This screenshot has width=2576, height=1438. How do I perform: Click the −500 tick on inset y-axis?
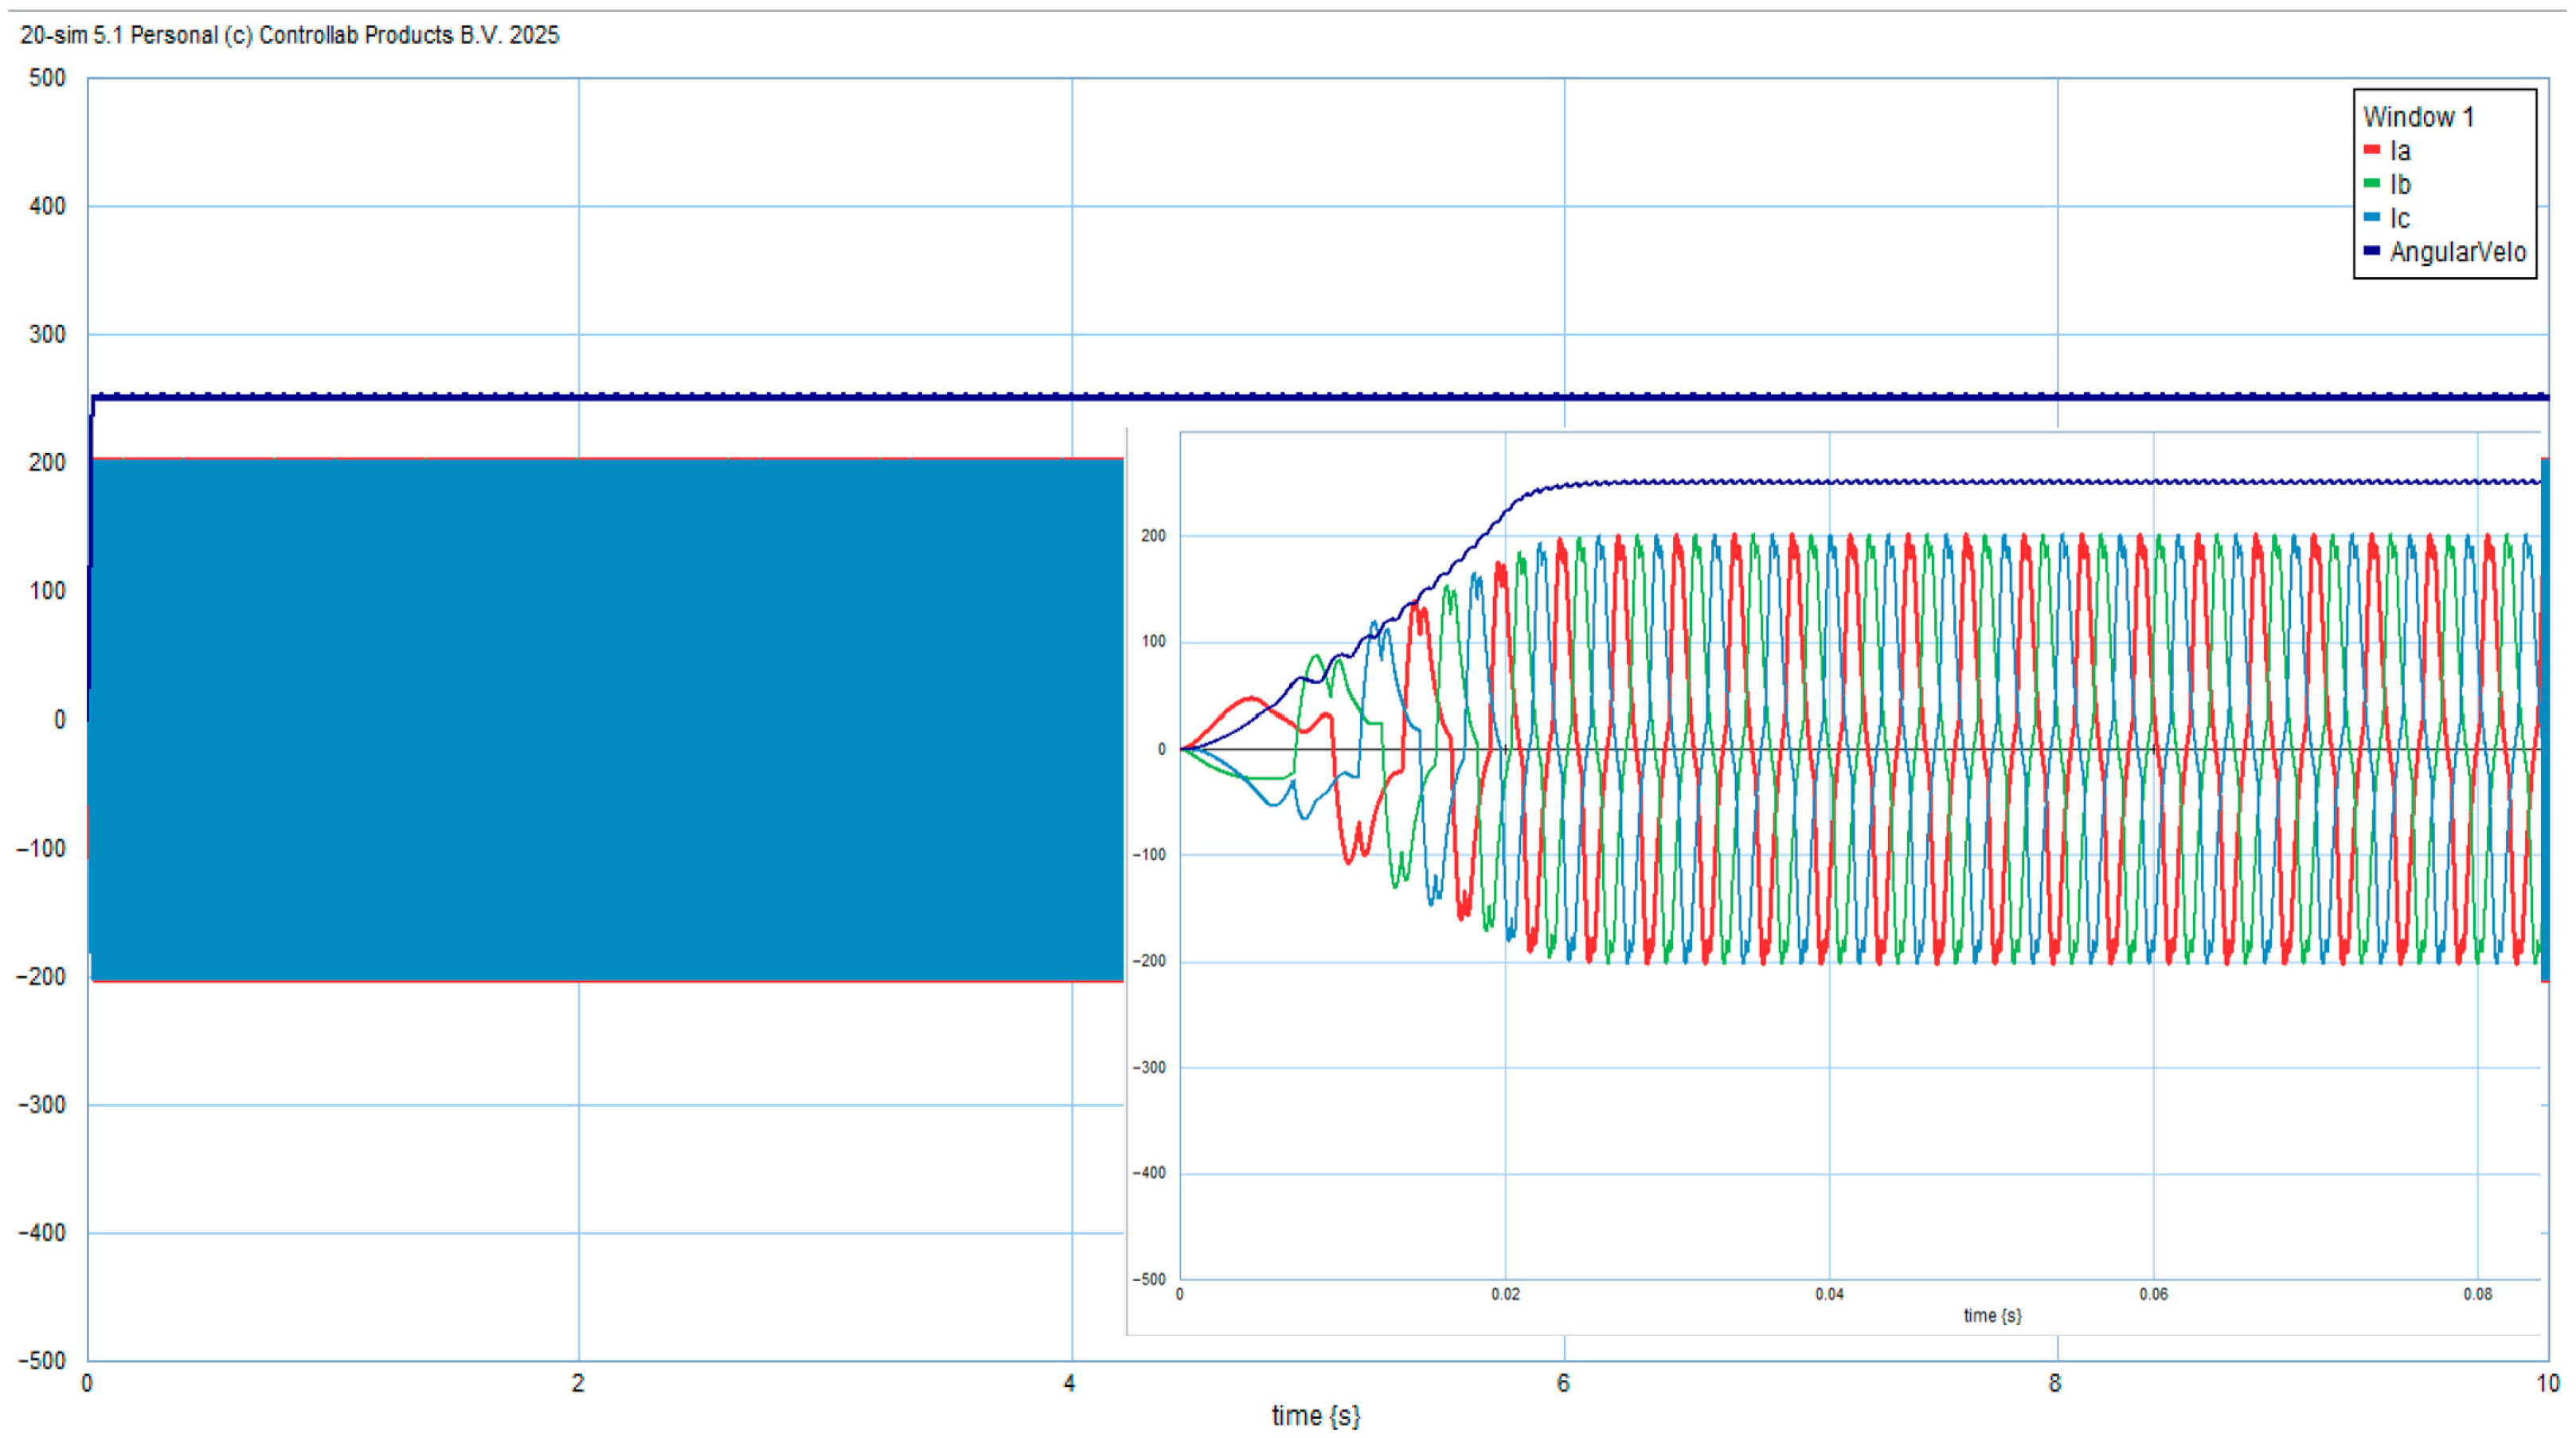pos(1148,1279)
